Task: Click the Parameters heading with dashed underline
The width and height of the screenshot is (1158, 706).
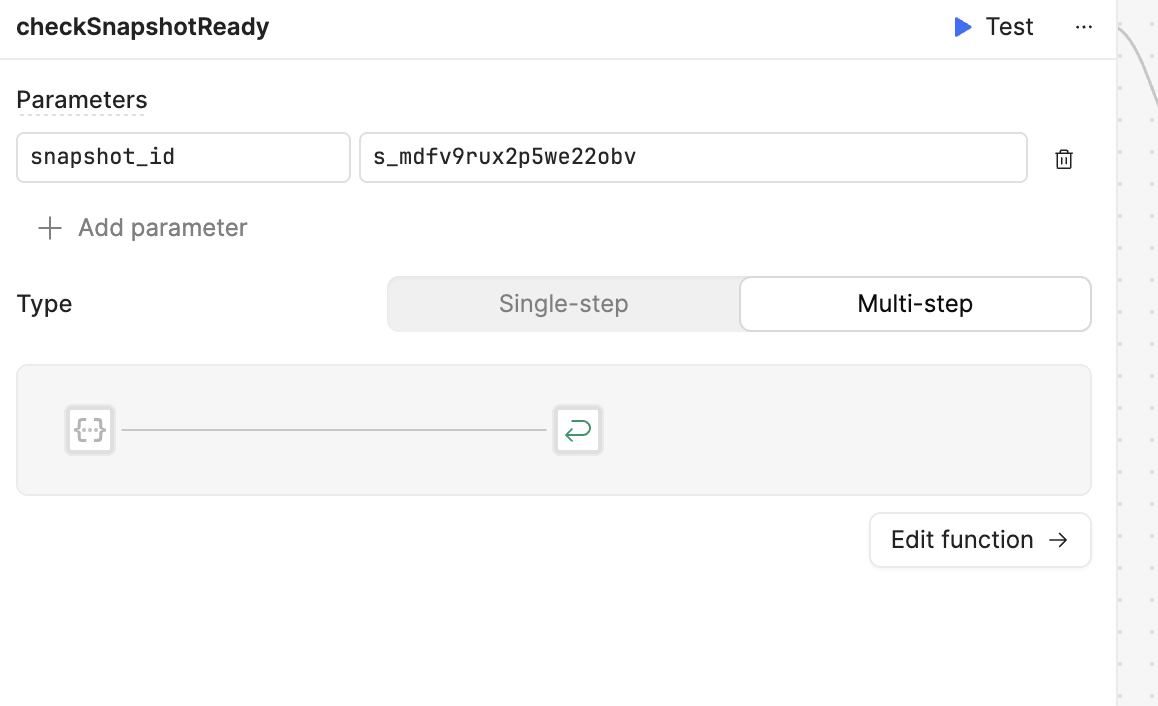Action: (82, 100)
